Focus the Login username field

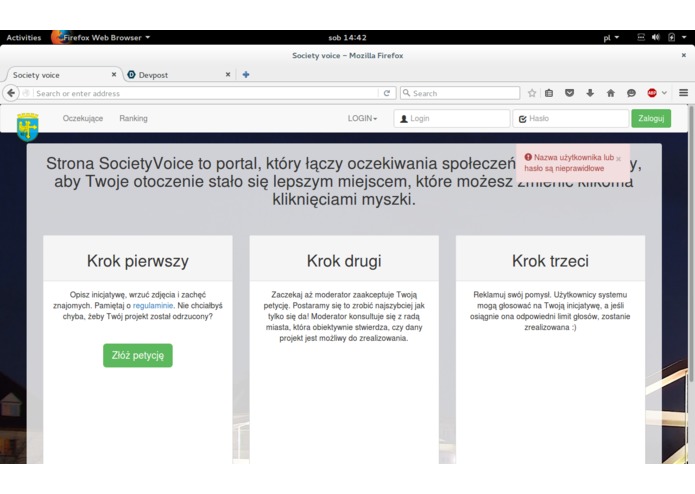coord(452,119)
